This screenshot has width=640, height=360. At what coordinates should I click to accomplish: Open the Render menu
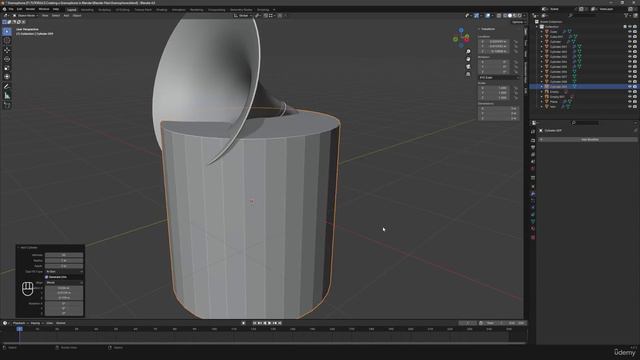(30, 9)
